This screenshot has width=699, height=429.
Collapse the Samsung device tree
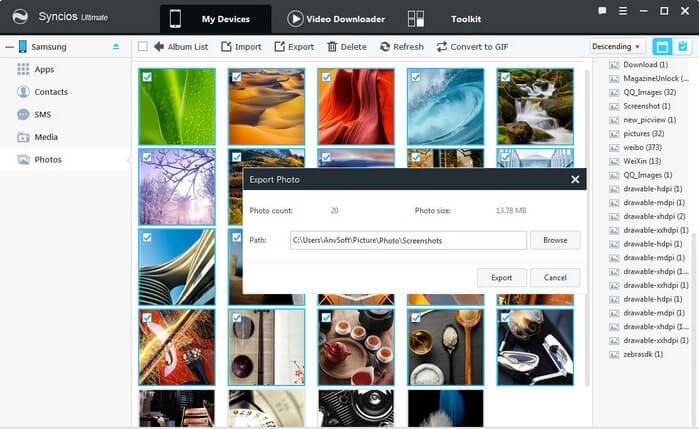pos(9,46)
